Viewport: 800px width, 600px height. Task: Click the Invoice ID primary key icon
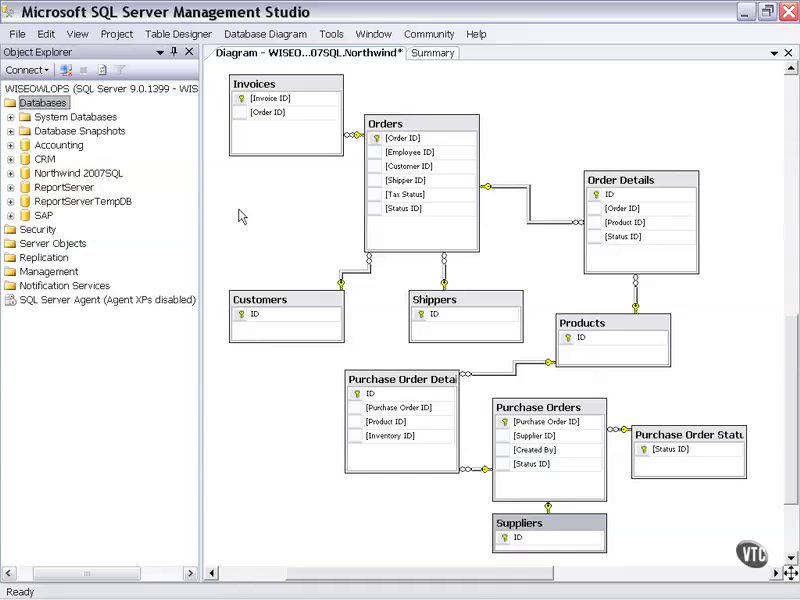(x=241, y=98)
